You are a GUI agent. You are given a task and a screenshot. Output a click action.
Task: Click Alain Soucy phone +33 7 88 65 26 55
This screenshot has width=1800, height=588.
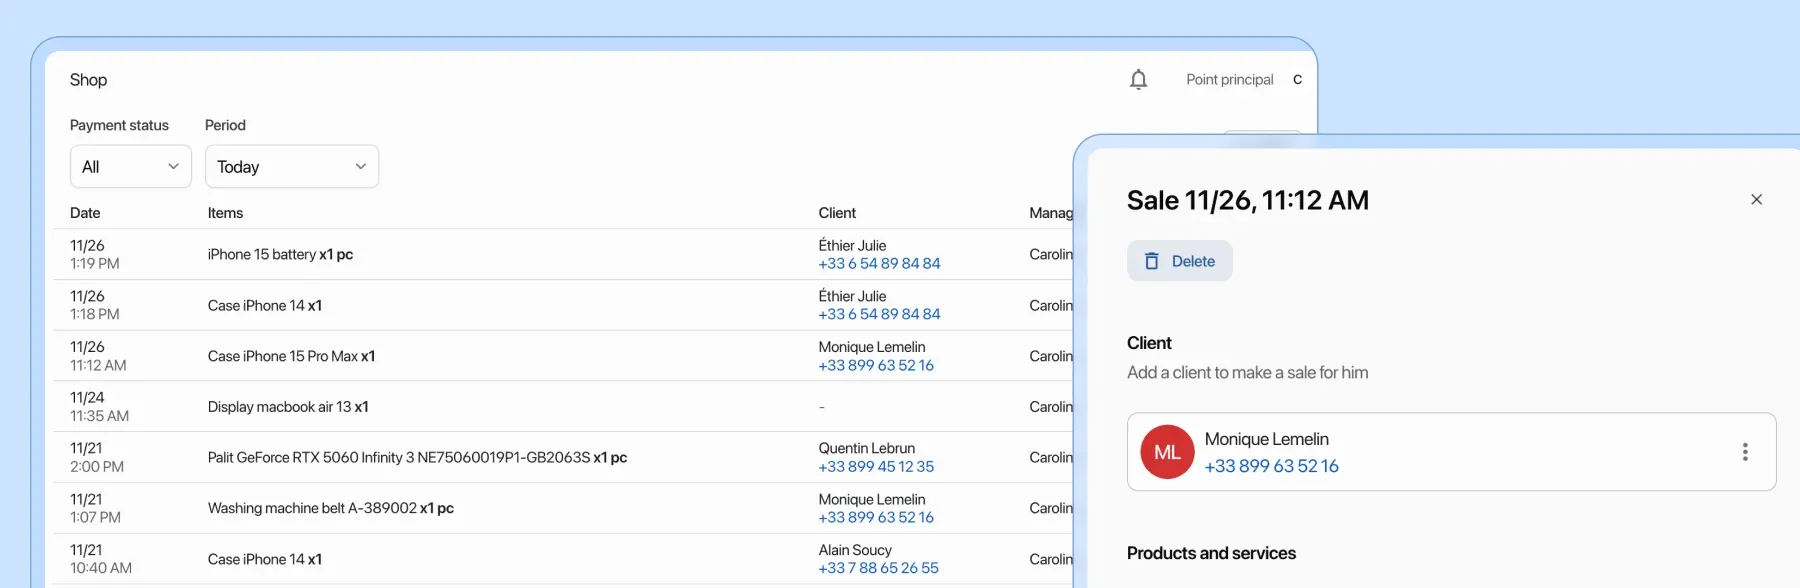[x=878, y=568]
